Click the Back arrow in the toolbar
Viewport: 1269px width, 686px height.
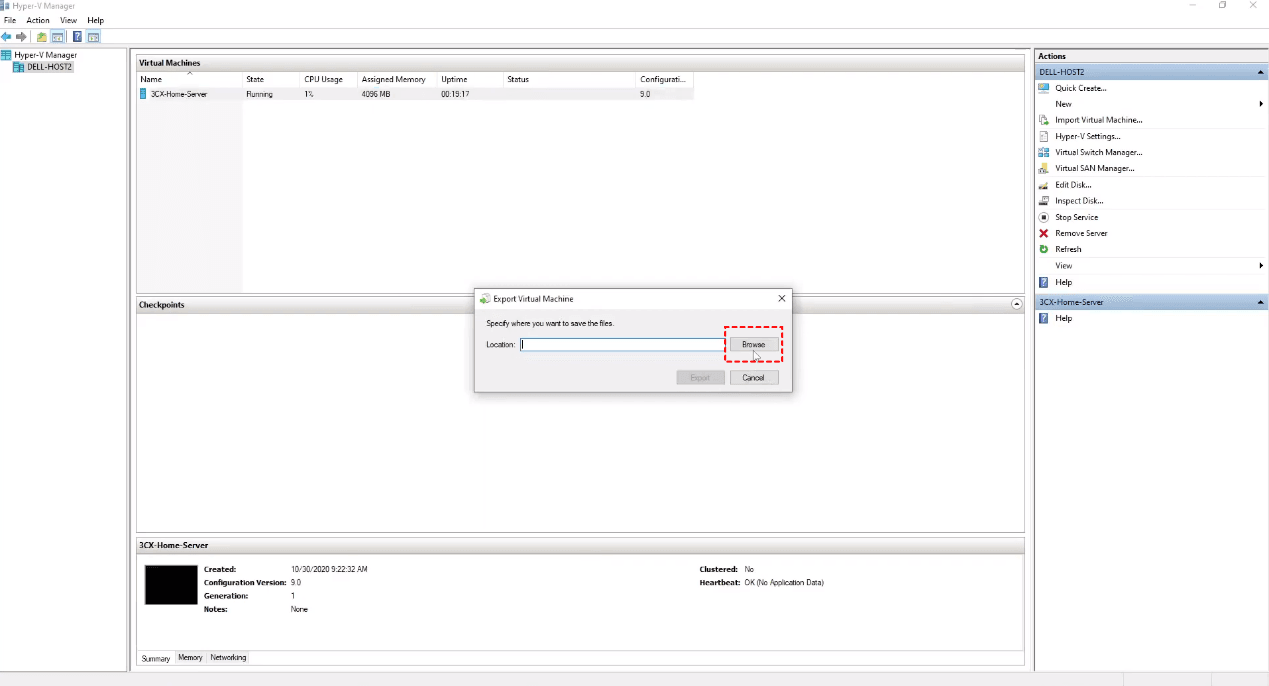[x=6, y=37]
